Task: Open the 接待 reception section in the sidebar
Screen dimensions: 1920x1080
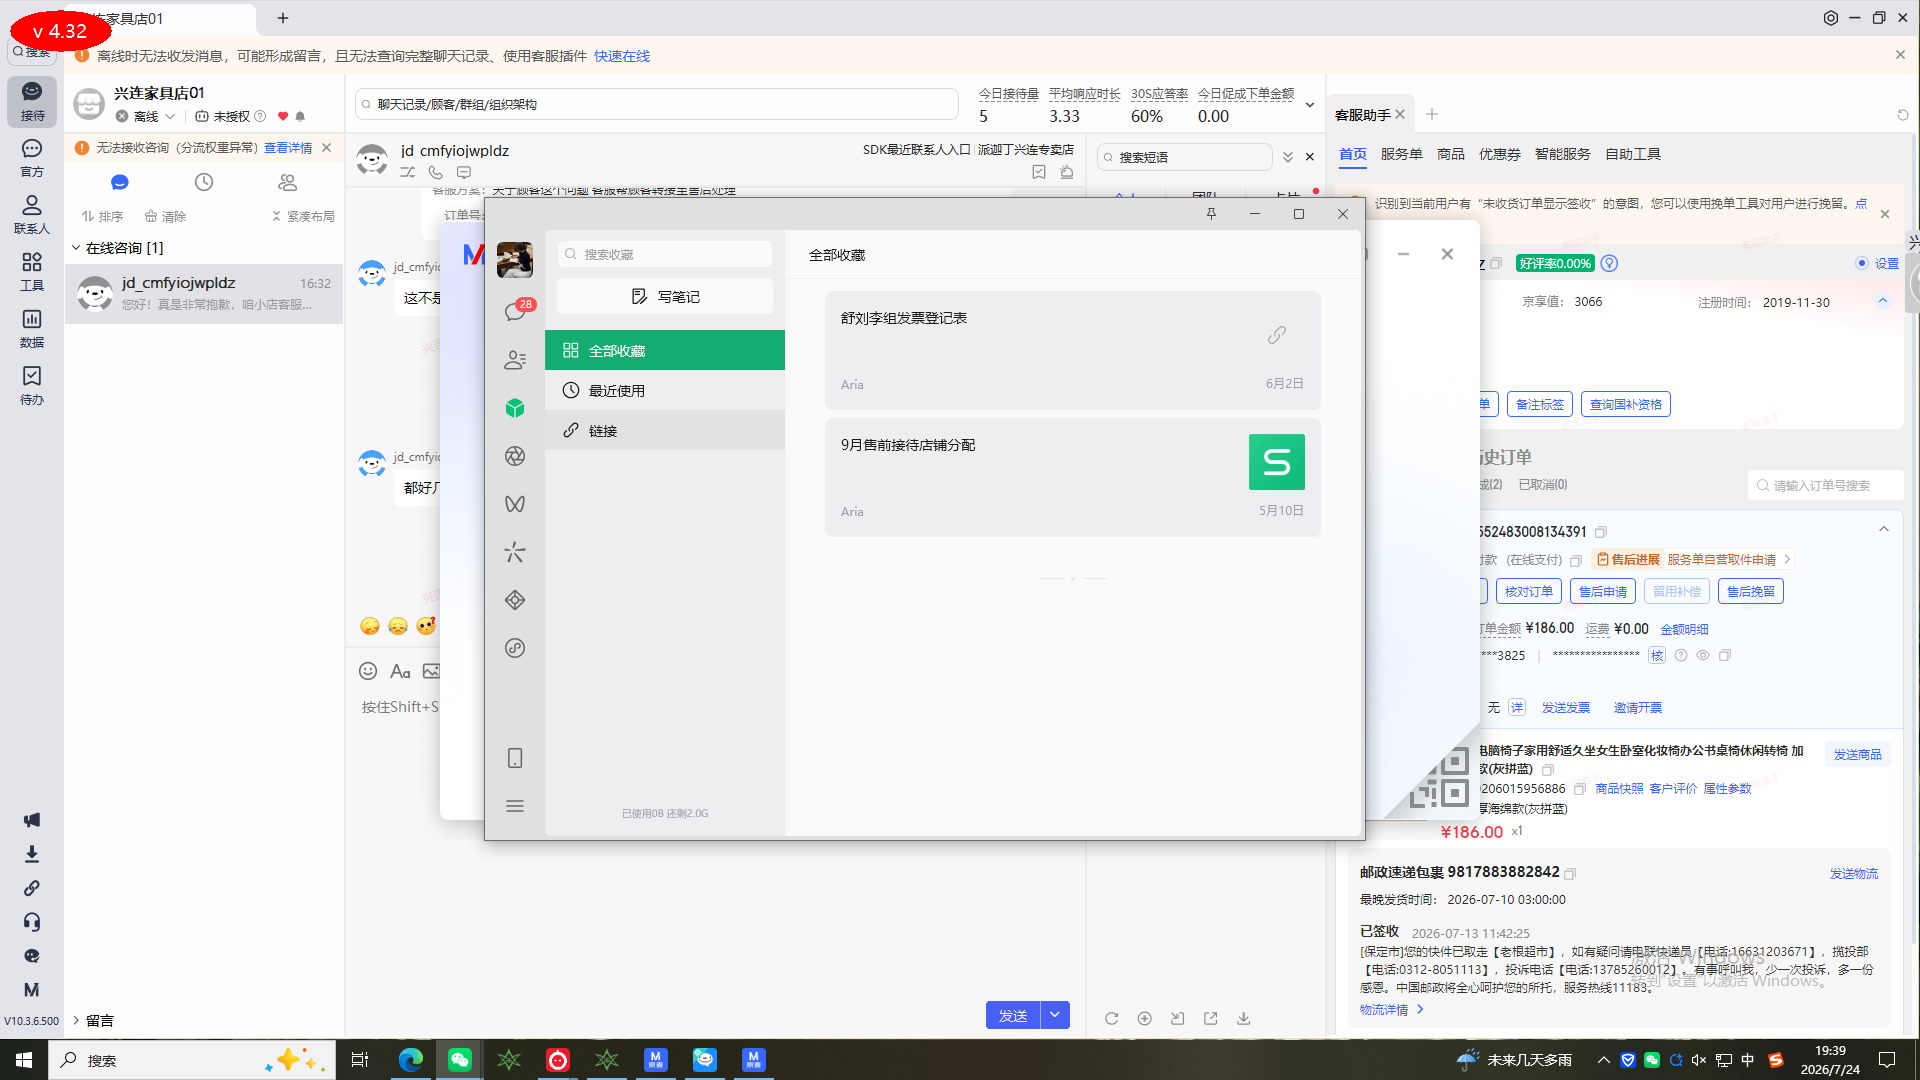Action: [32, 101]
